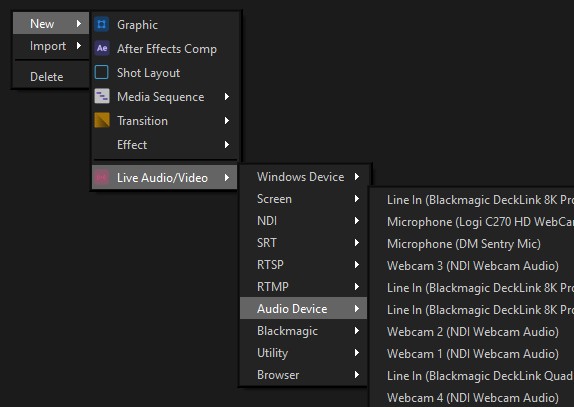Expand the NDI submenu arrow

pos(357,221)
